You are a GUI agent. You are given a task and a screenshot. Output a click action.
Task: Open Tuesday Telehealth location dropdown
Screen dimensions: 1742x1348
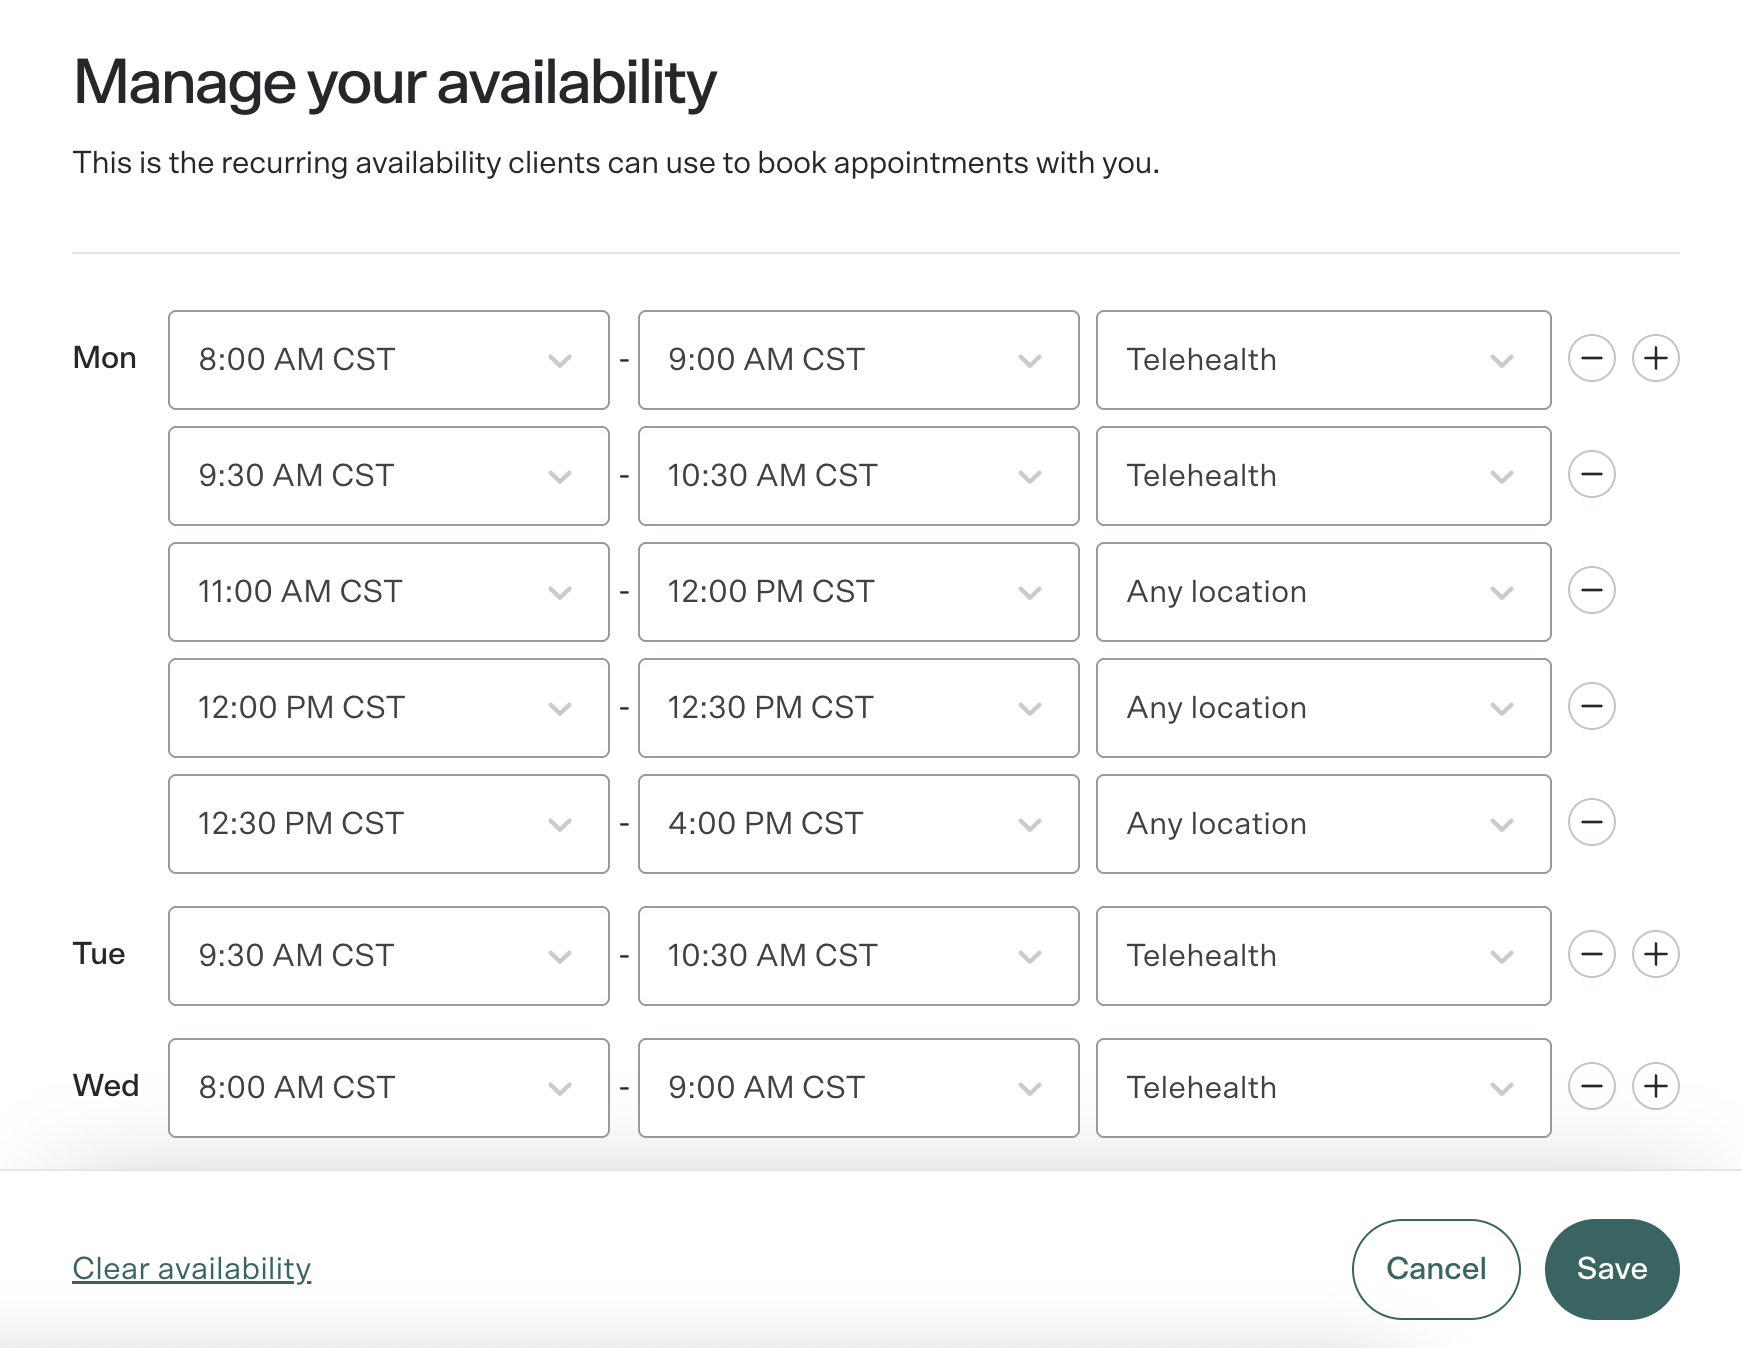point(1323,956)
